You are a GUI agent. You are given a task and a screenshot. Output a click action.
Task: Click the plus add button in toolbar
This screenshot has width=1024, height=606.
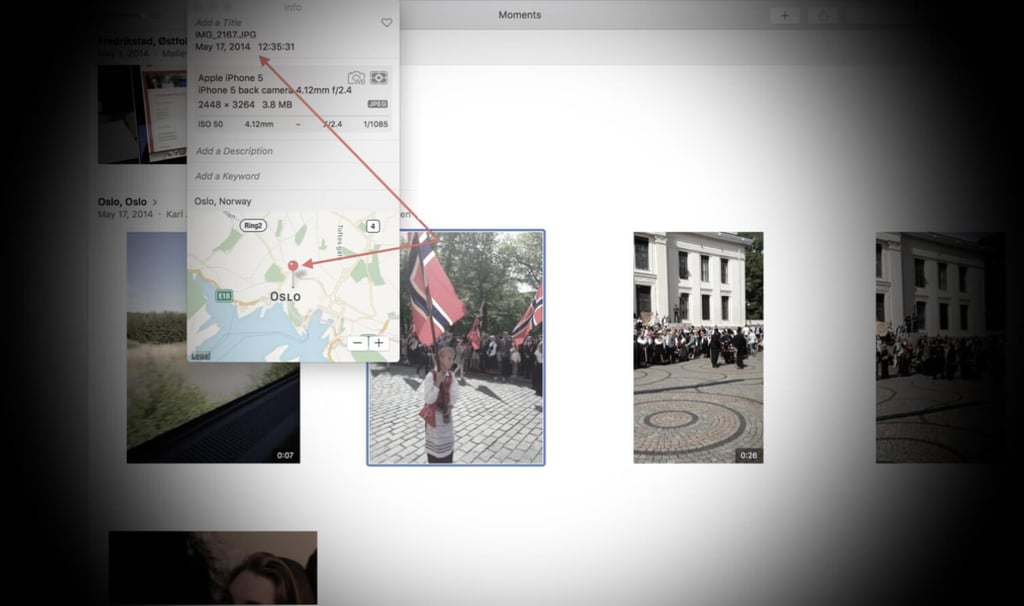[x=785, y=16]
